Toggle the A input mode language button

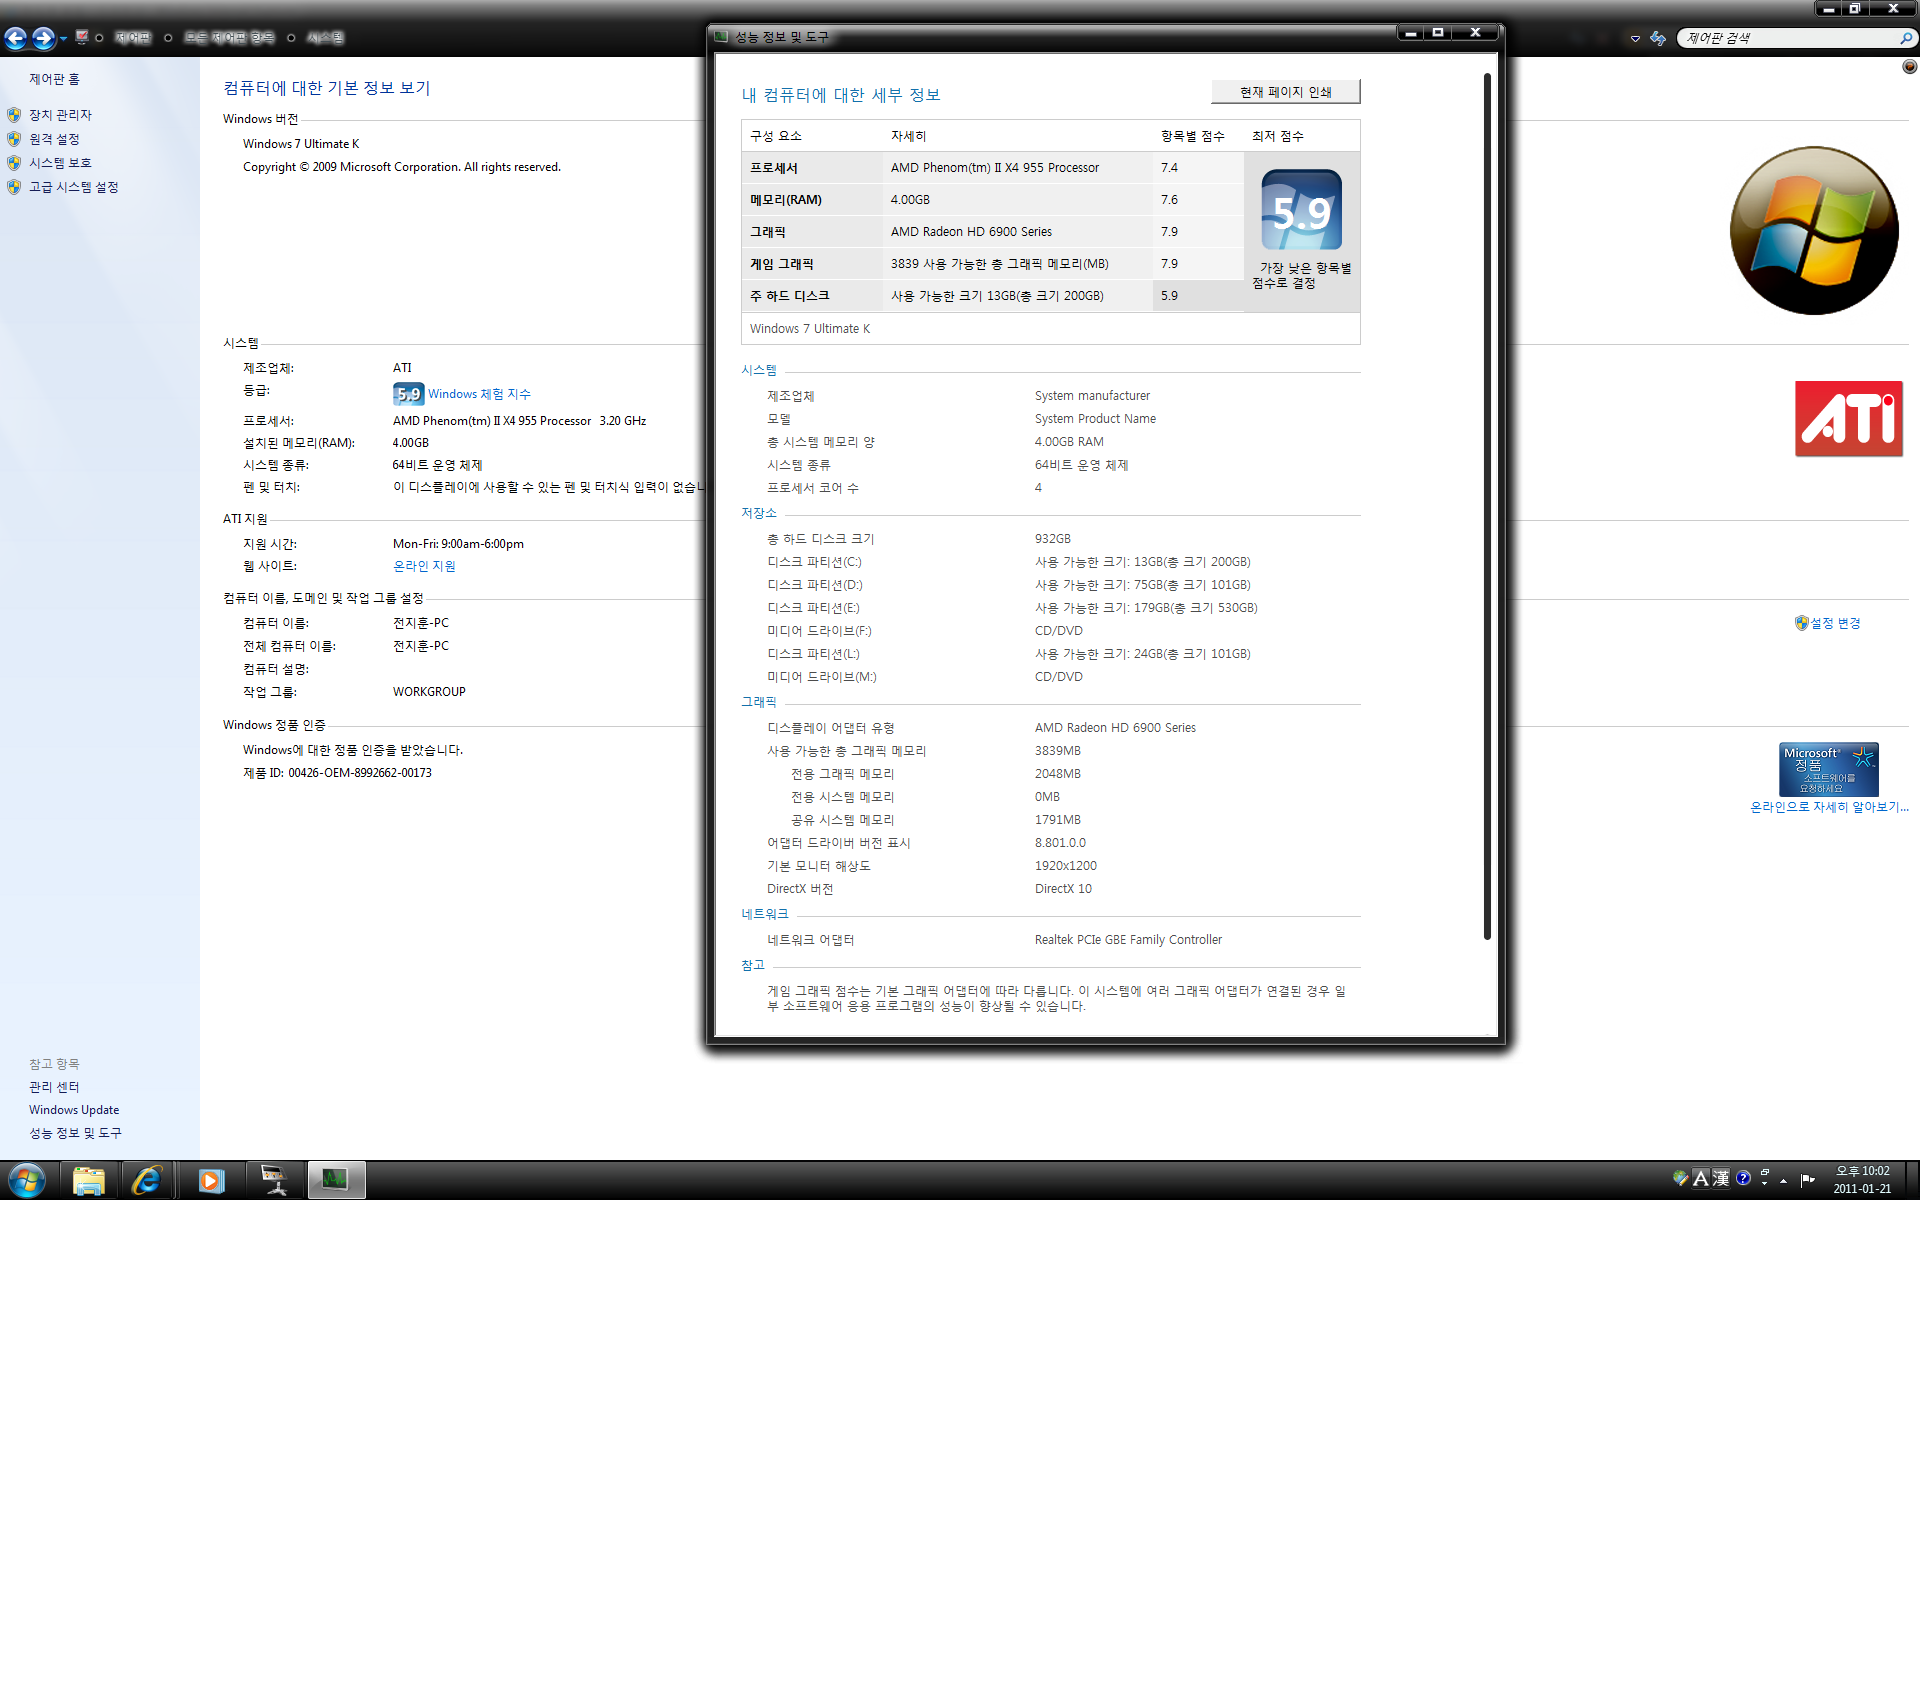tap(1700, 1179)
